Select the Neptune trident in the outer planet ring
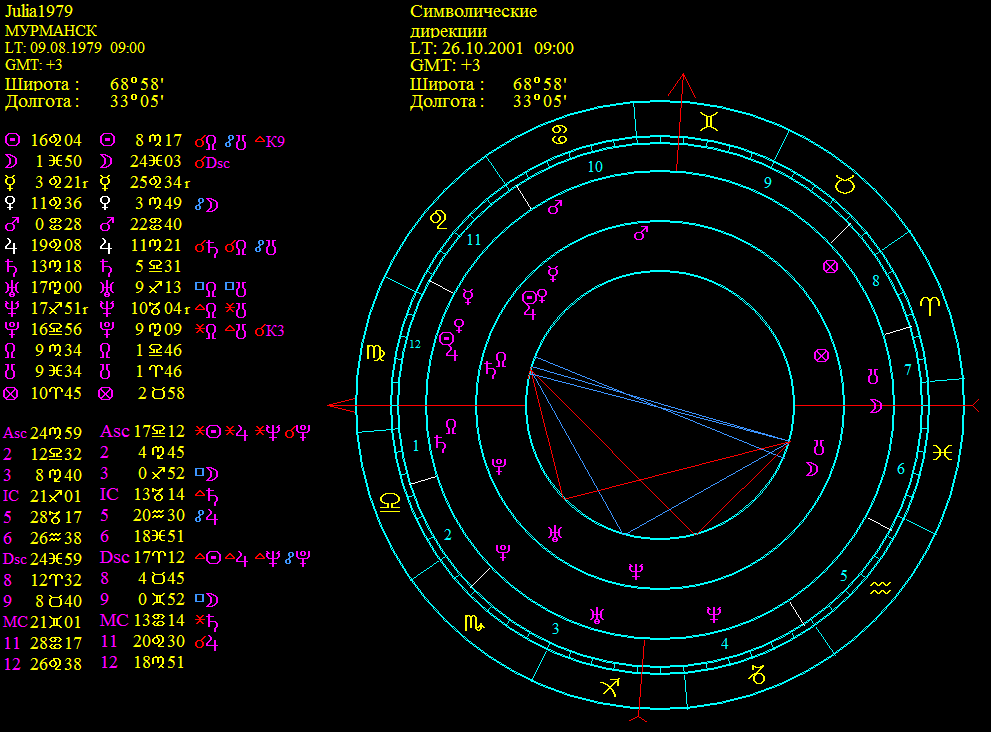Image resolution: width=991 pixels, height=732 pixels. click(714, 614)
